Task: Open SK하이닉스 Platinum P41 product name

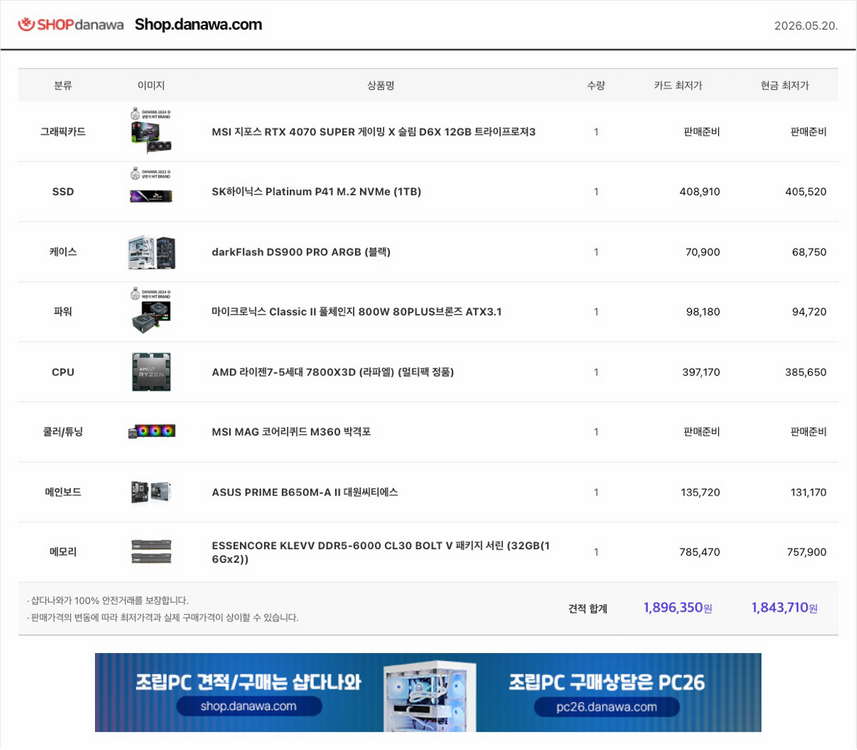Action: (316, 192)
